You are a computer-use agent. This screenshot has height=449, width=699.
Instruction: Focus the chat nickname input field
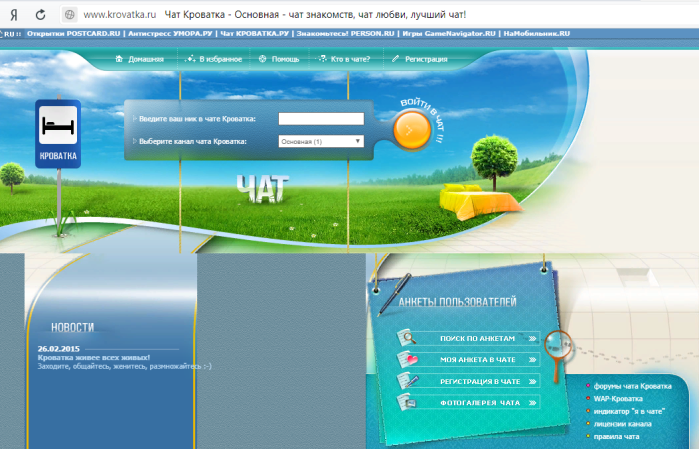click(321, 119)
